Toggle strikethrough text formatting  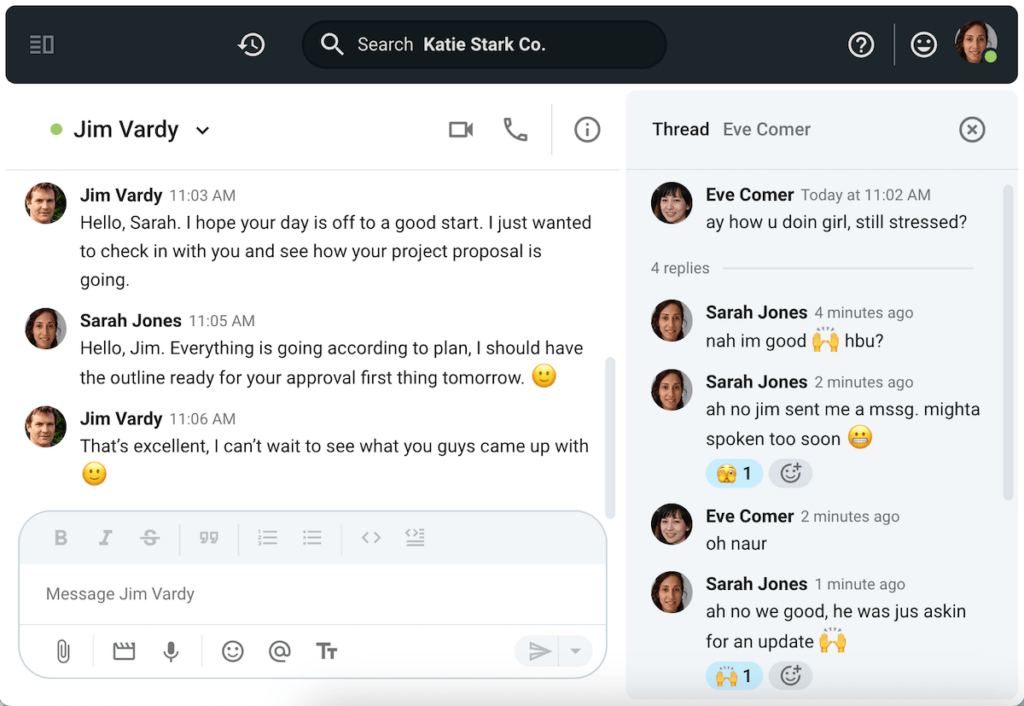tap(150, 538)
